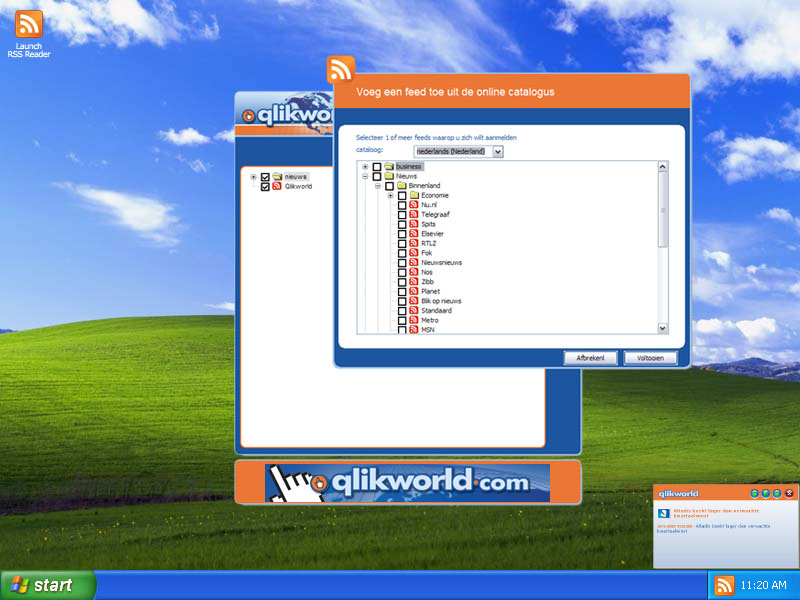Viewport: 800px width, 600px height.
Task: Click the business folder icon in catalog
Action: tap(389, 167)
